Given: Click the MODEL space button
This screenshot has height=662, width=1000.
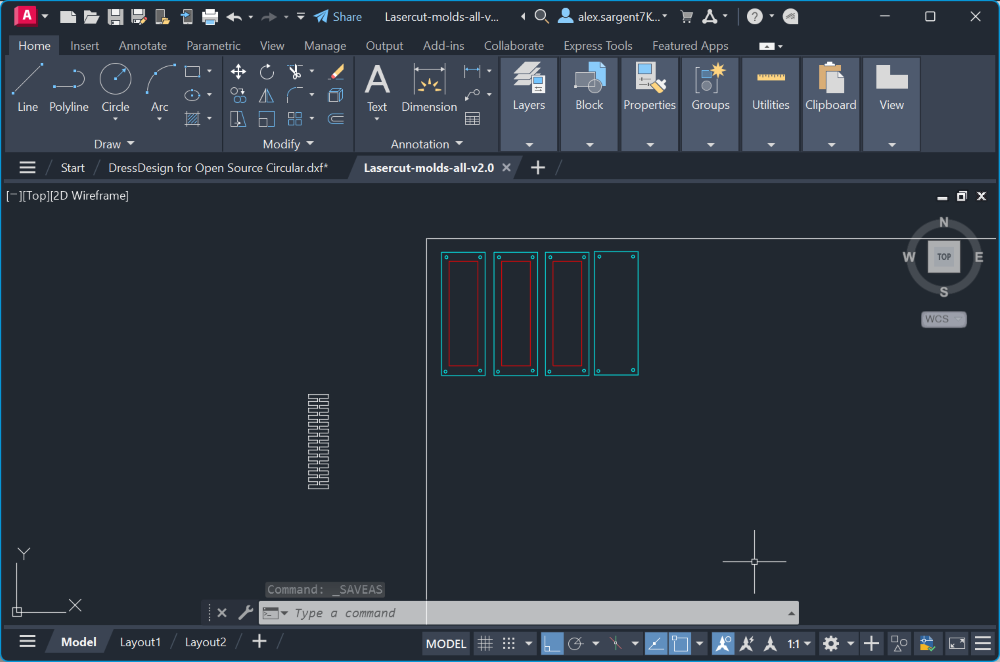Looking at the screenshot, I should (446, 643).
